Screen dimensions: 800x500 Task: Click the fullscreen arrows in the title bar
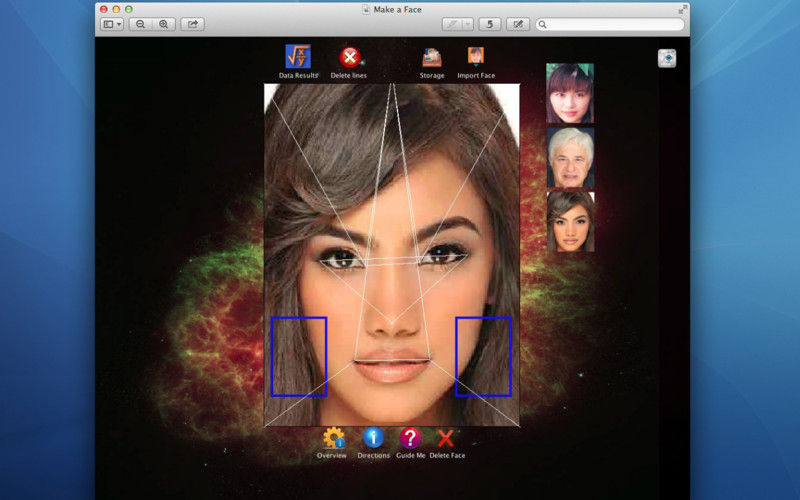coord(682,9)
